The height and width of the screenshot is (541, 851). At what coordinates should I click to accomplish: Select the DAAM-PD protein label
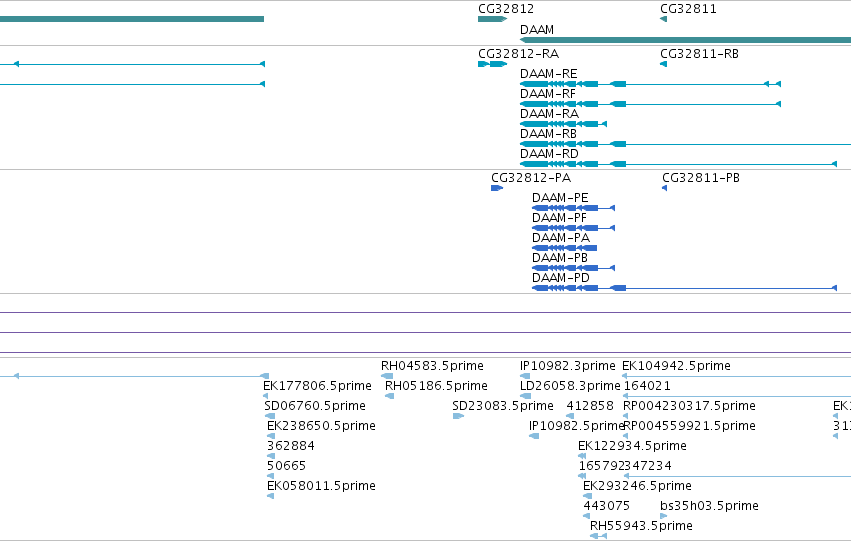pos(561,278)
